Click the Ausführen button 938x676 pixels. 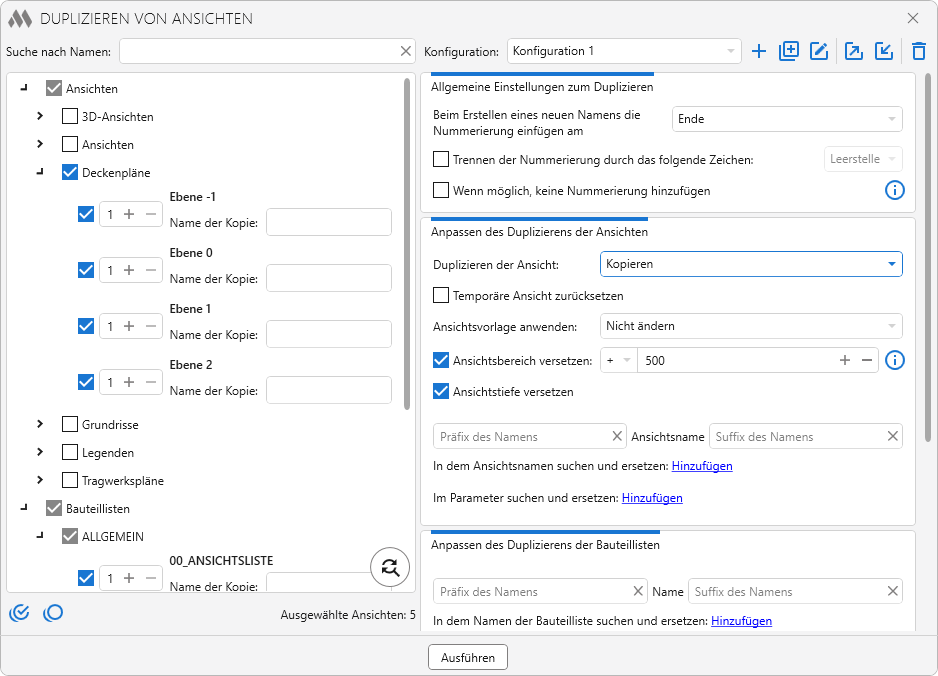(x=468, y=657)
